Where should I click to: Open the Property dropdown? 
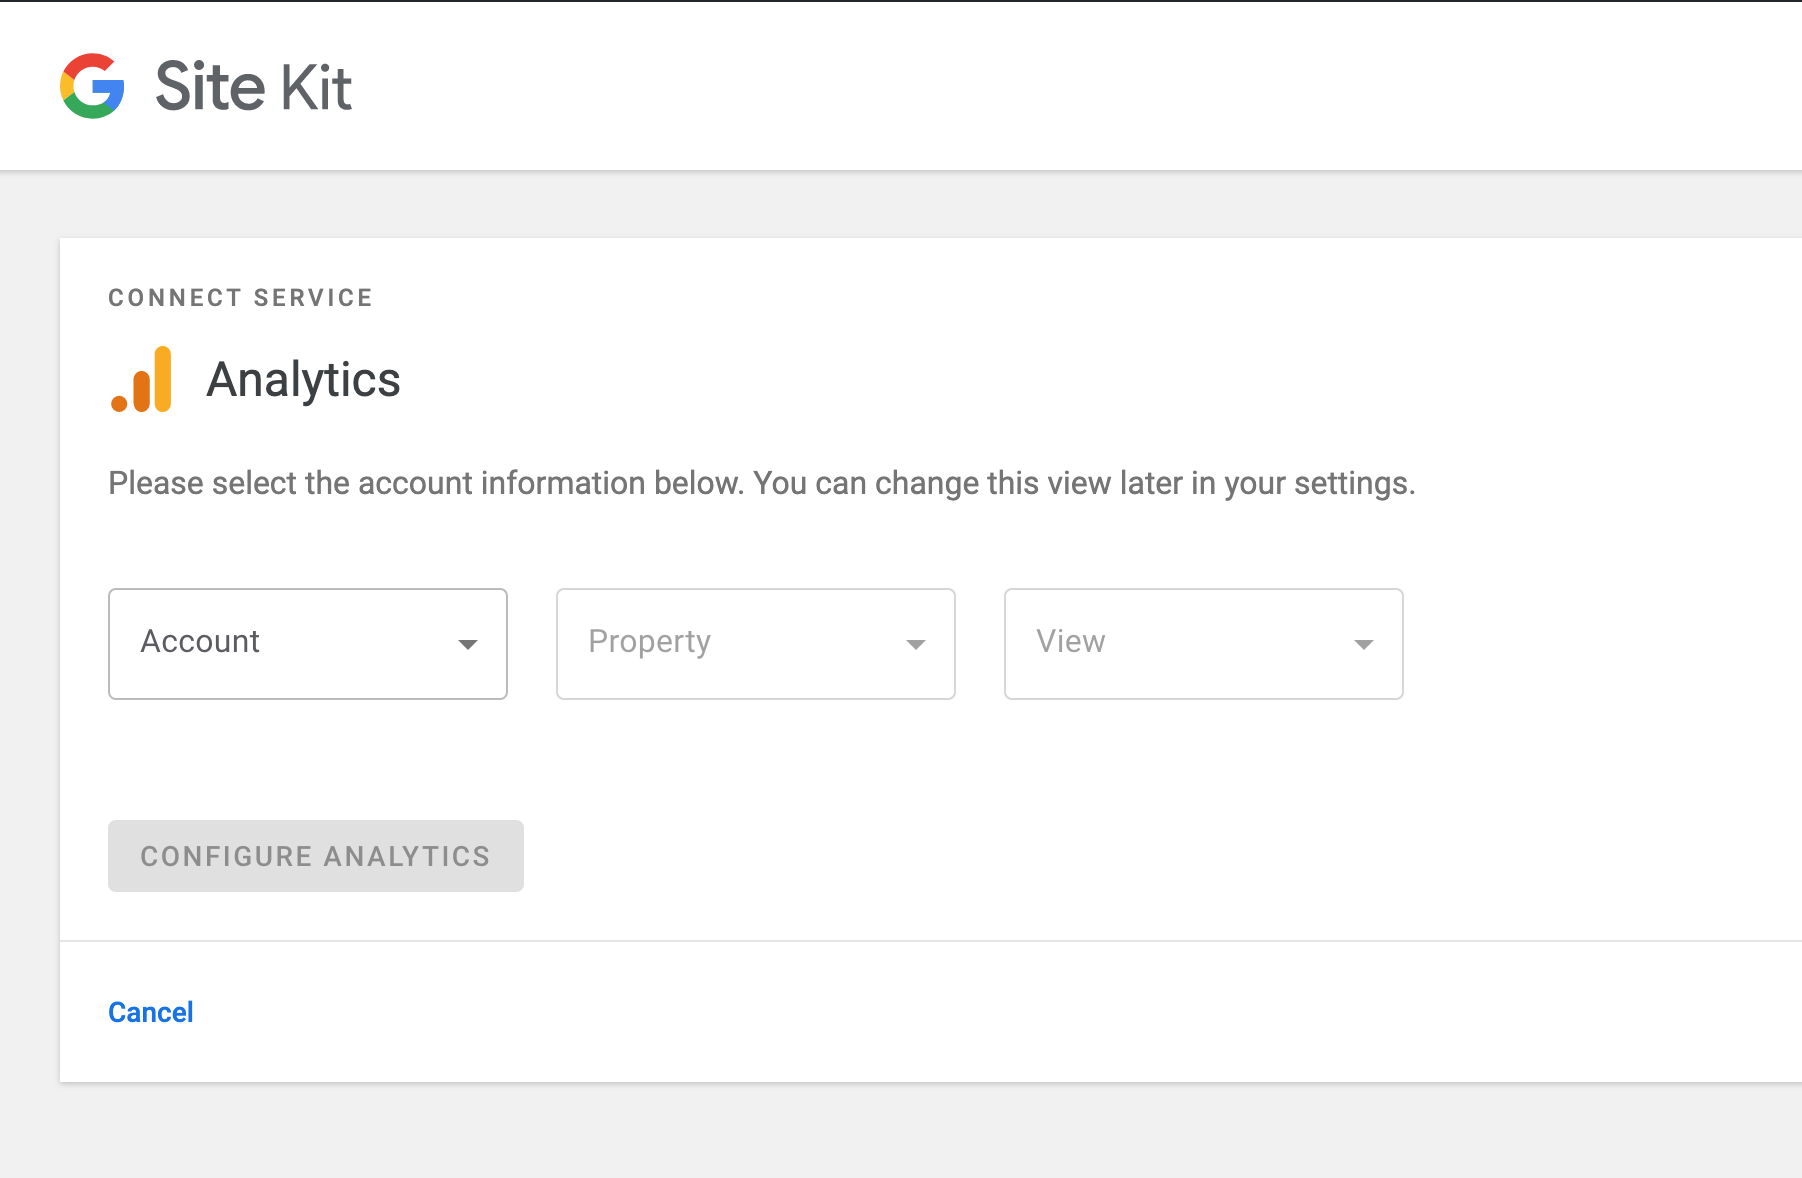tap(756, 644)
